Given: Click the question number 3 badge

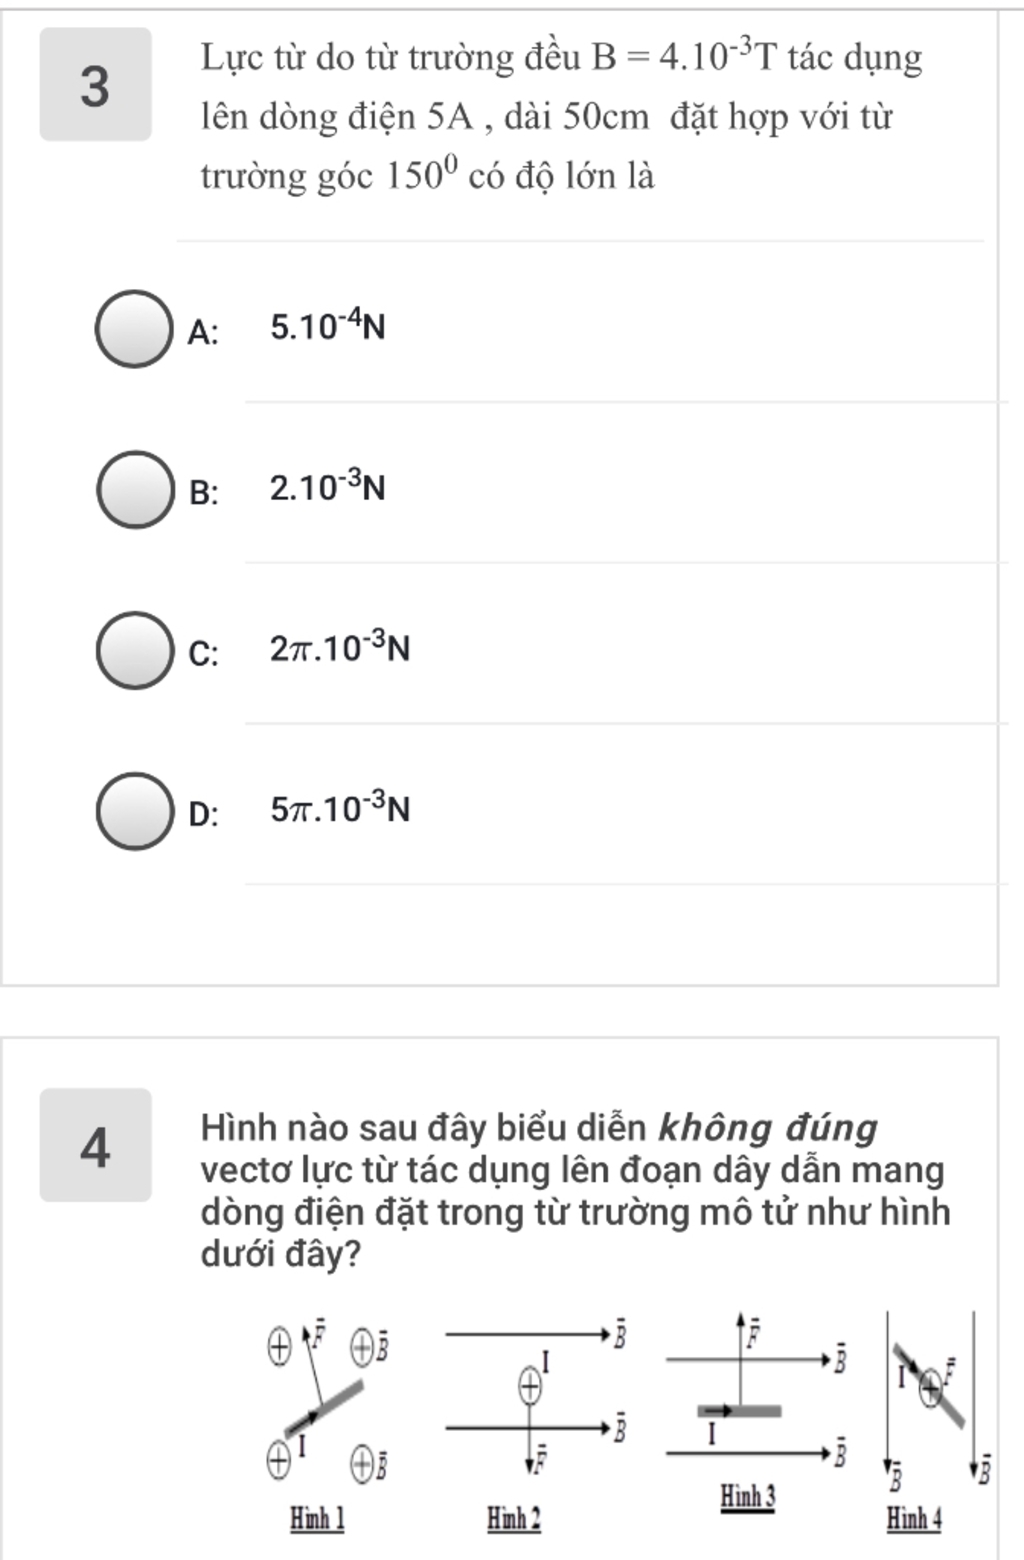Looking at the screenshot, I should tap(95, 85).
